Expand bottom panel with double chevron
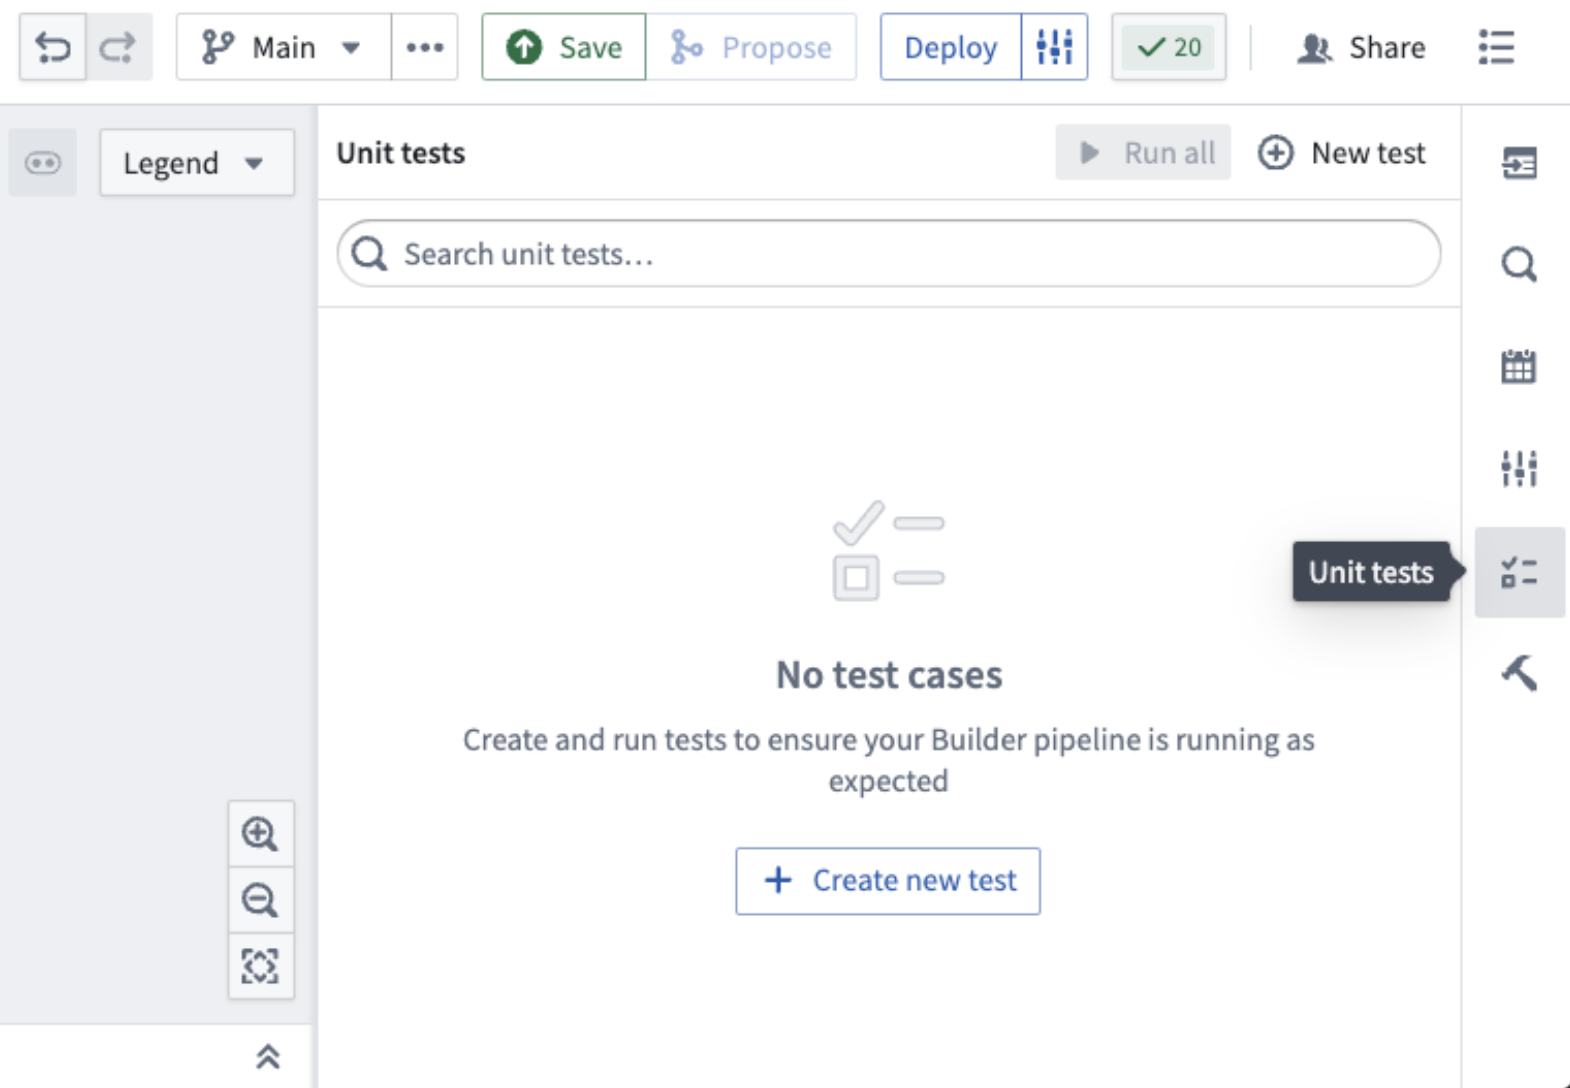The height and width of the screenshot is (1088, 1570). [x=267, y=1056]
